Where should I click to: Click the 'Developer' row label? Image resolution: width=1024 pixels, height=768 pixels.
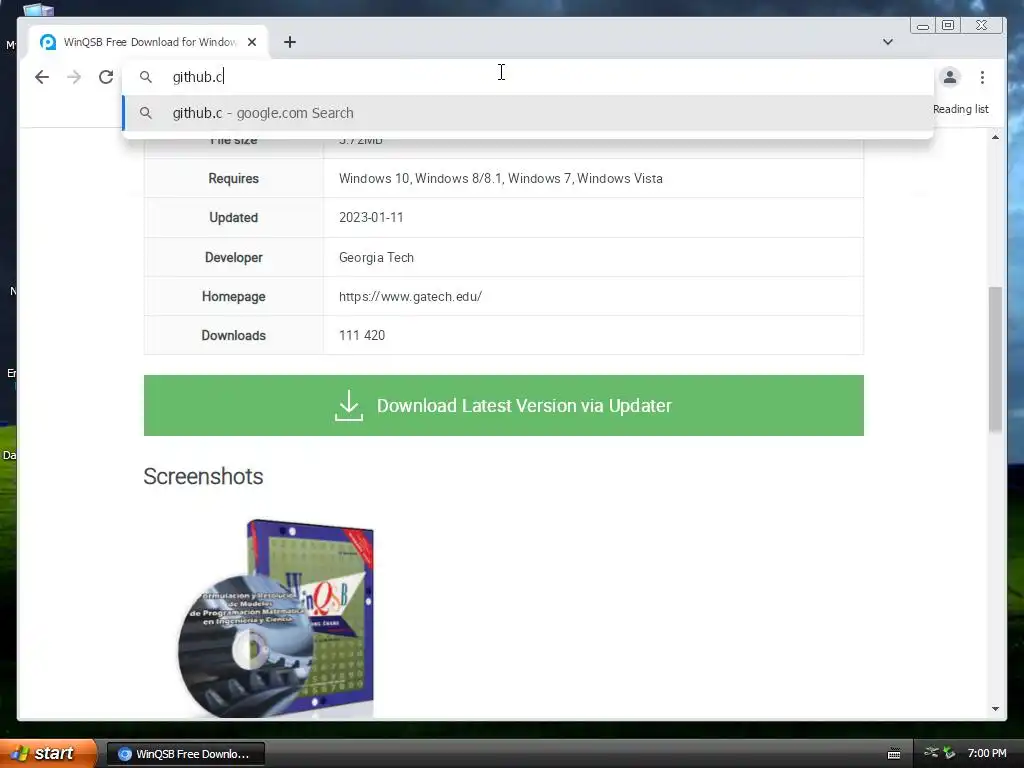[233, 257]
